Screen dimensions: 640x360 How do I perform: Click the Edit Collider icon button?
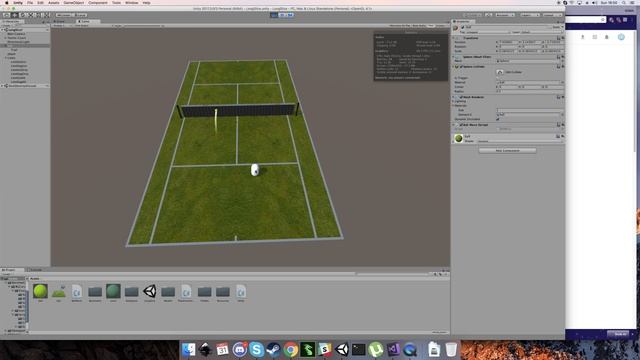coord(500,72)
